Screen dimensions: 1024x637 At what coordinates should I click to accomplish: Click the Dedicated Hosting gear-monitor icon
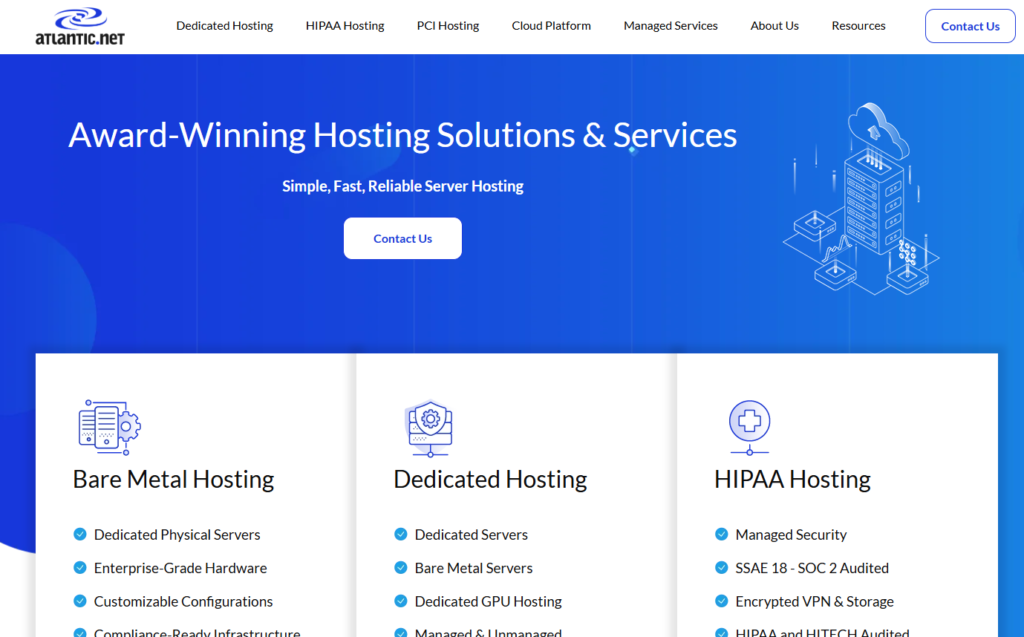430,427
